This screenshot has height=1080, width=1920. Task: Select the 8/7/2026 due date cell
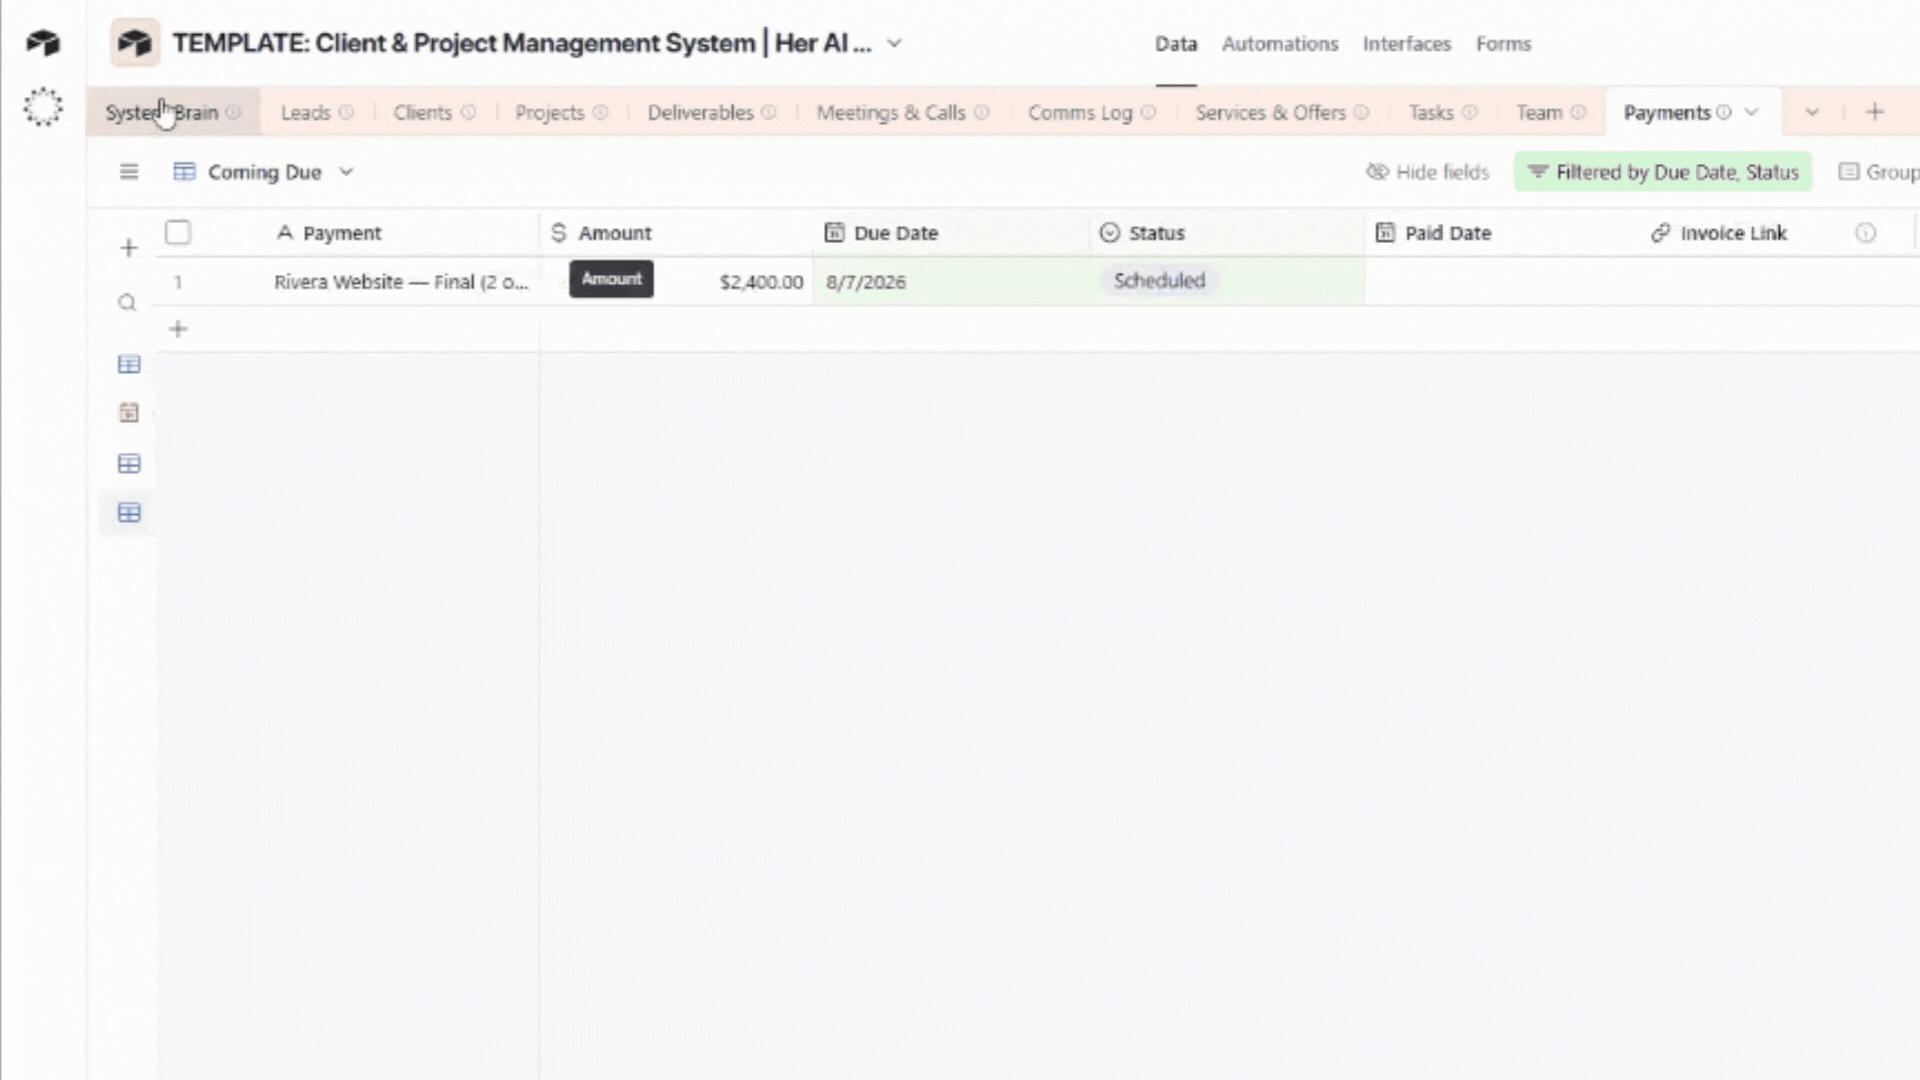click(x=952, y=282)
